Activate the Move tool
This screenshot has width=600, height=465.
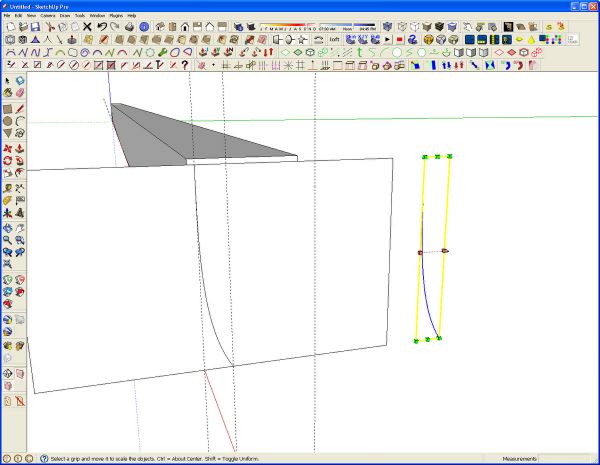[x=7, y=149]
